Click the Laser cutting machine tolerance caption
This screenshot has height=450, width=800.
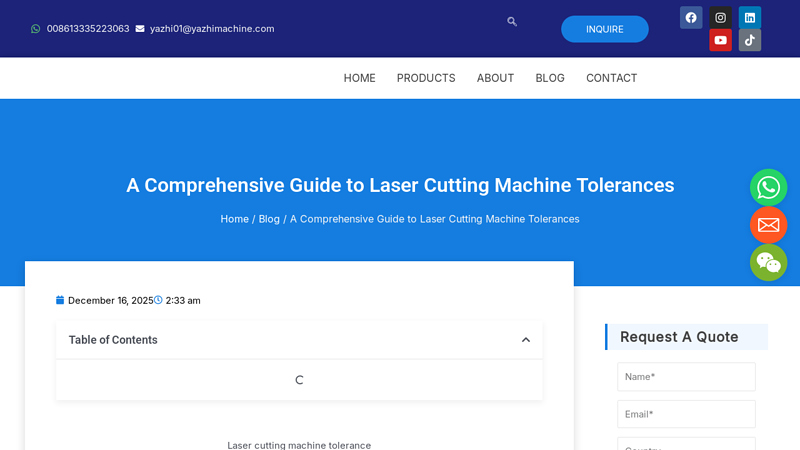(x=299, y=445)
